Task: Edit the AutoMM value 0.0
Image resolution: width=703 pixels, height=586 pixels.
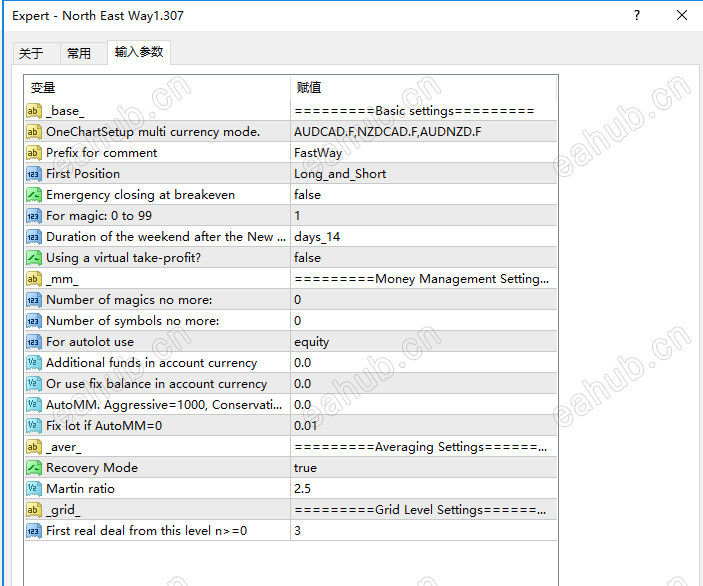Action: tap(424, 405)
